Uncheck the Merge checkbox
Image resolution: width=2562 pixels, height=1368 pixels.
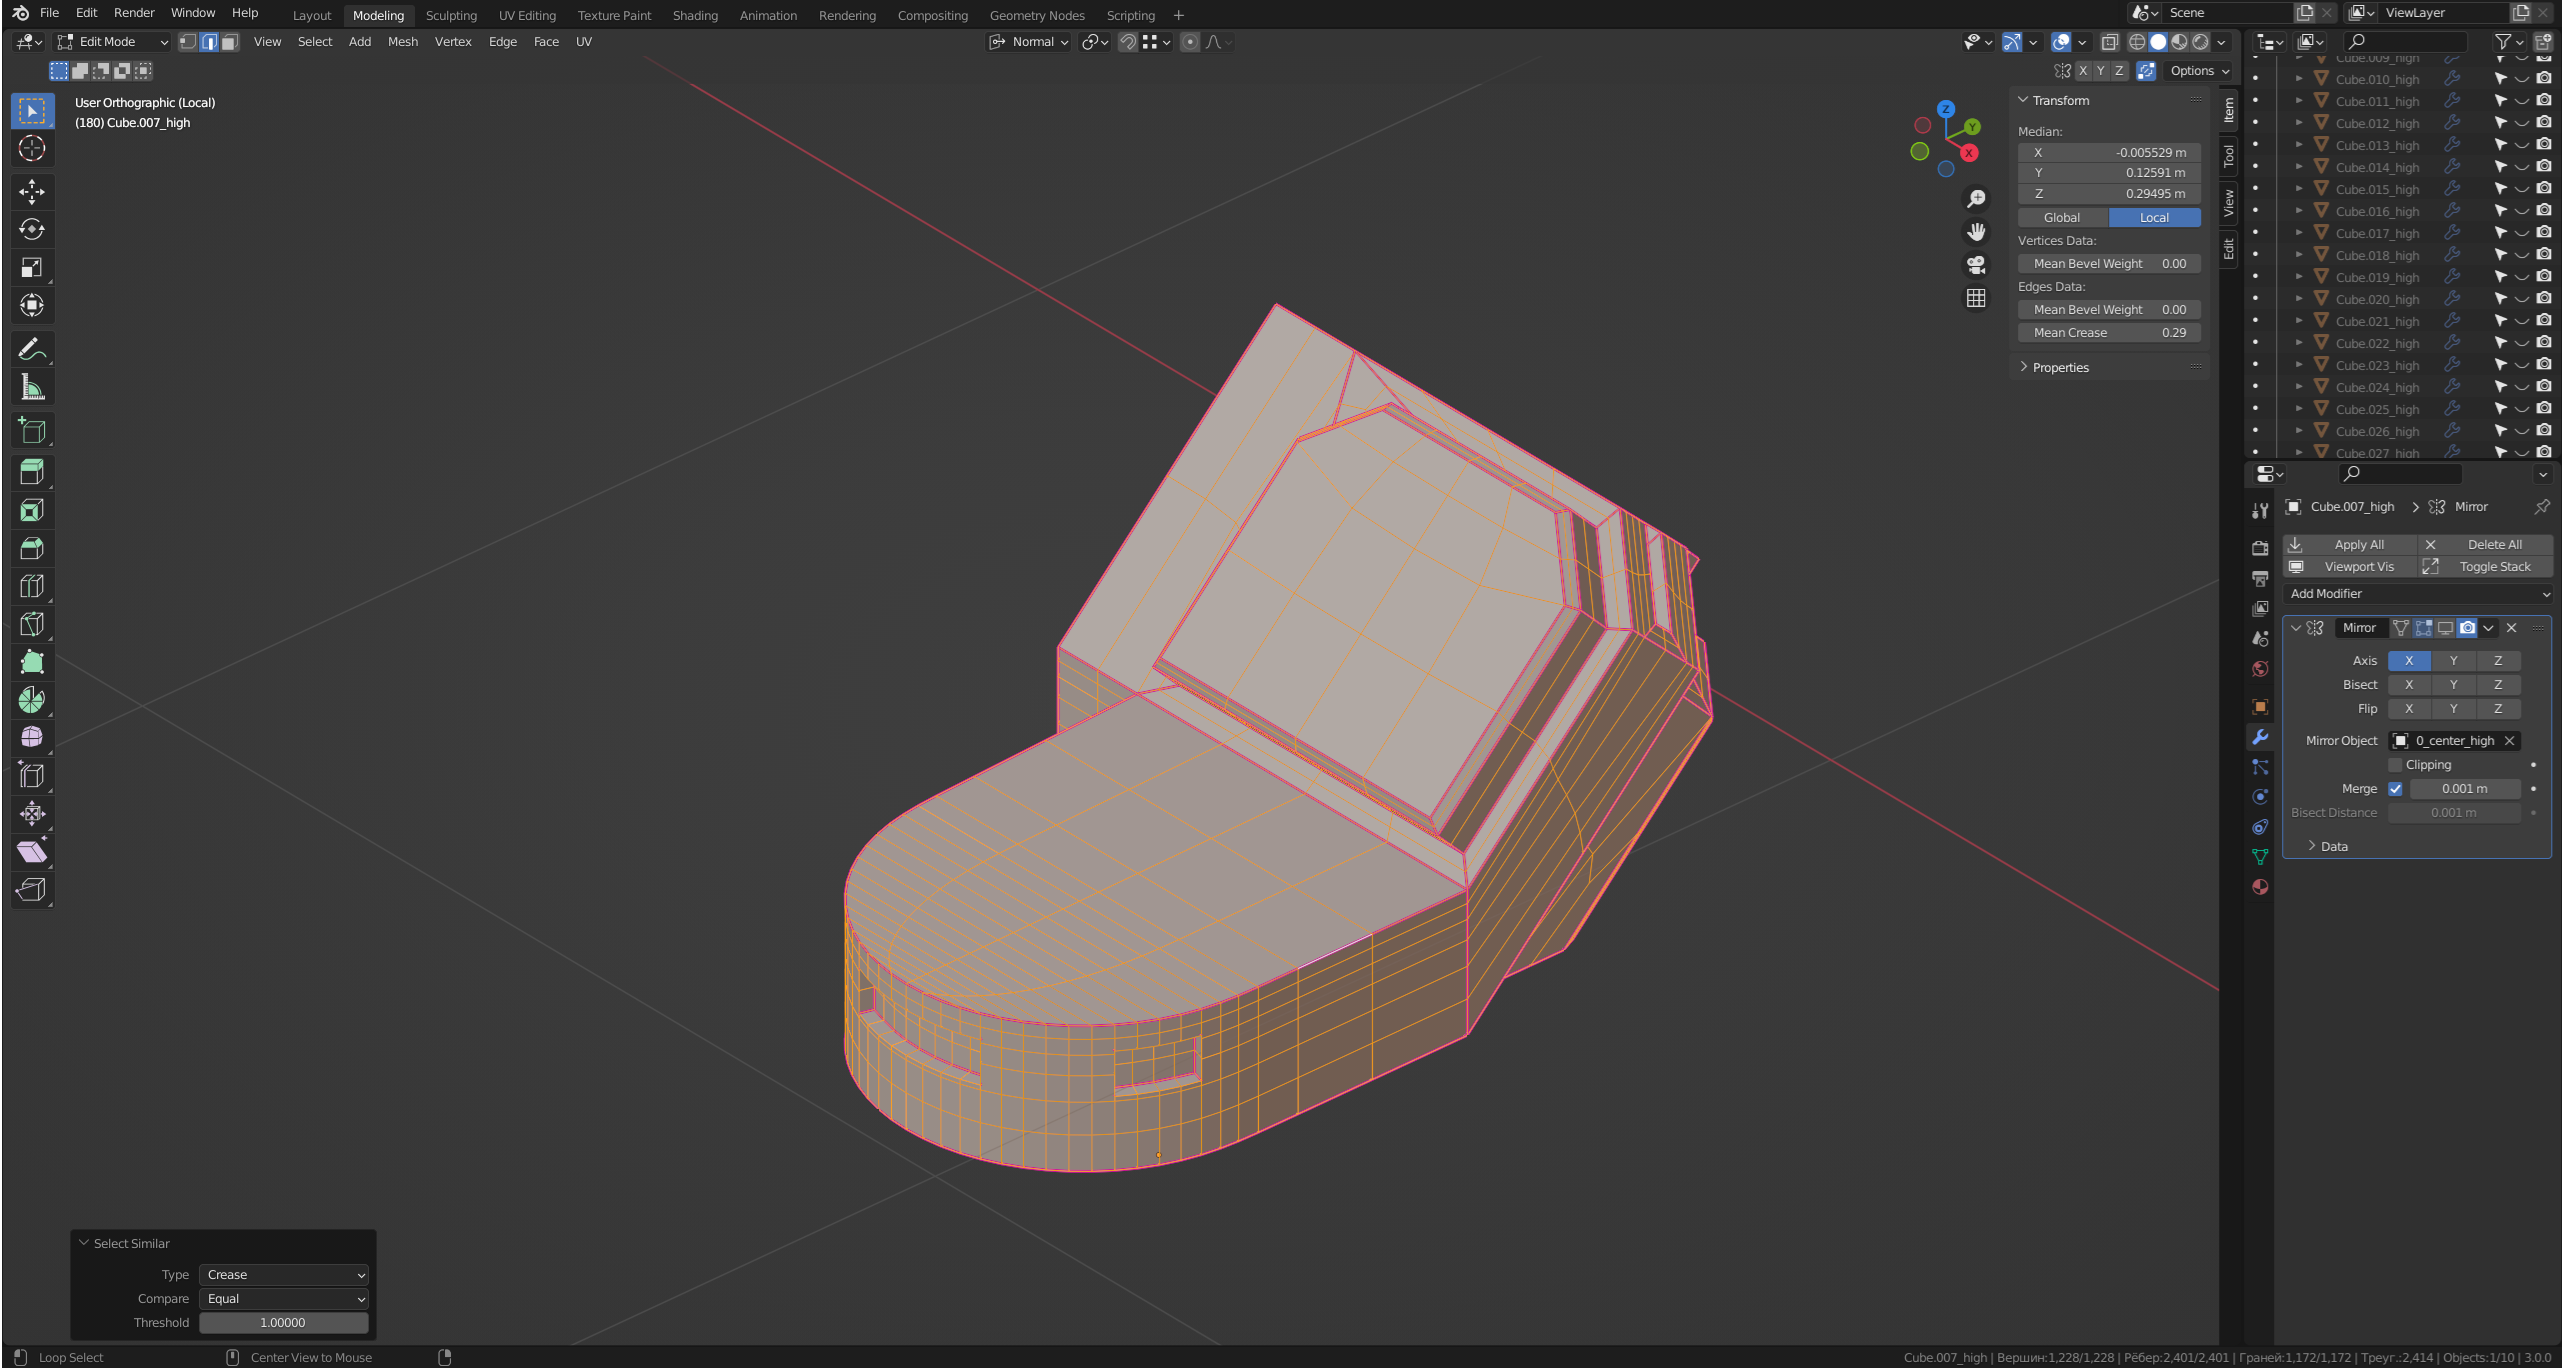tap(2395, 789)
